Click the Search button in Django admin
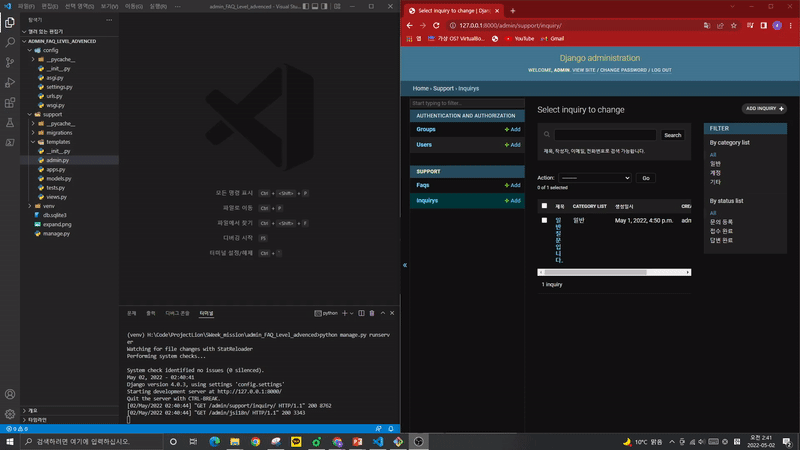Viewport: 800px width, 450px height. pos(672,135)
